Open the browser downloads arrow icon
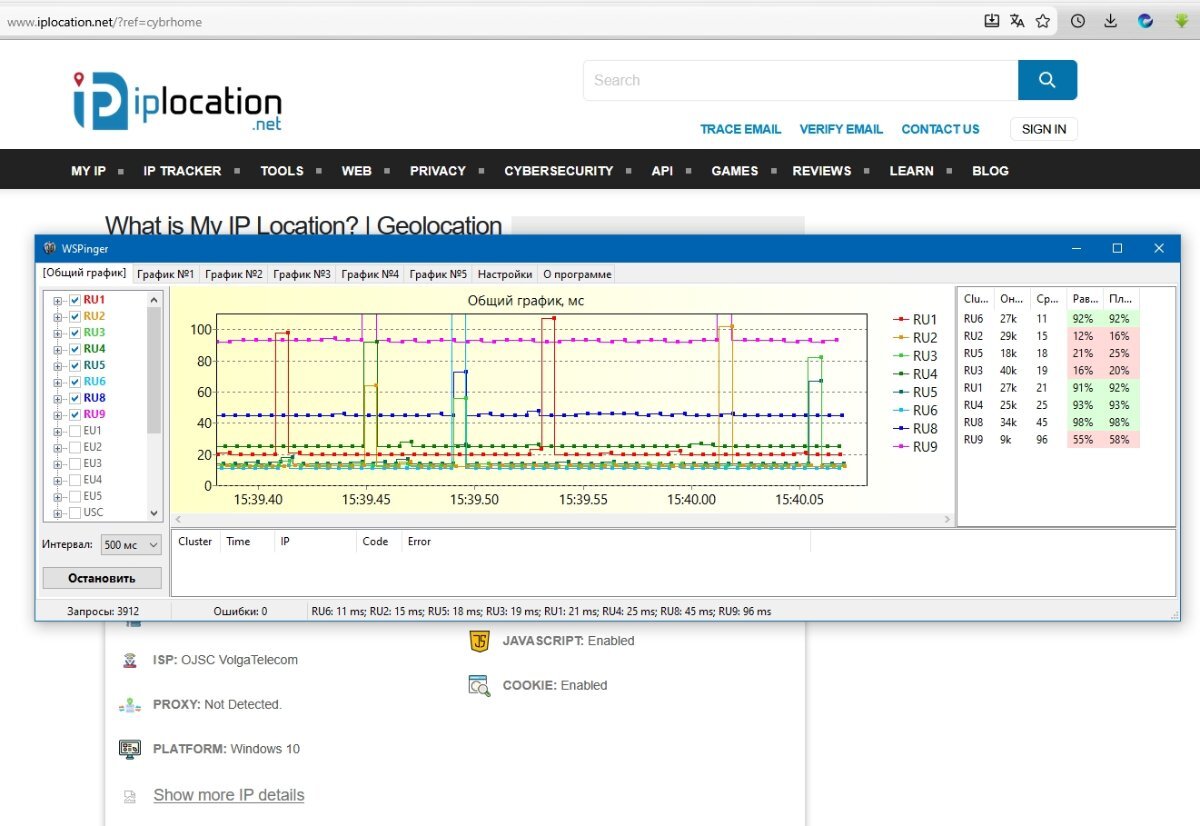Viewport: 1200px width, 826px height. pyautogui.click(x=1110, y=21)
